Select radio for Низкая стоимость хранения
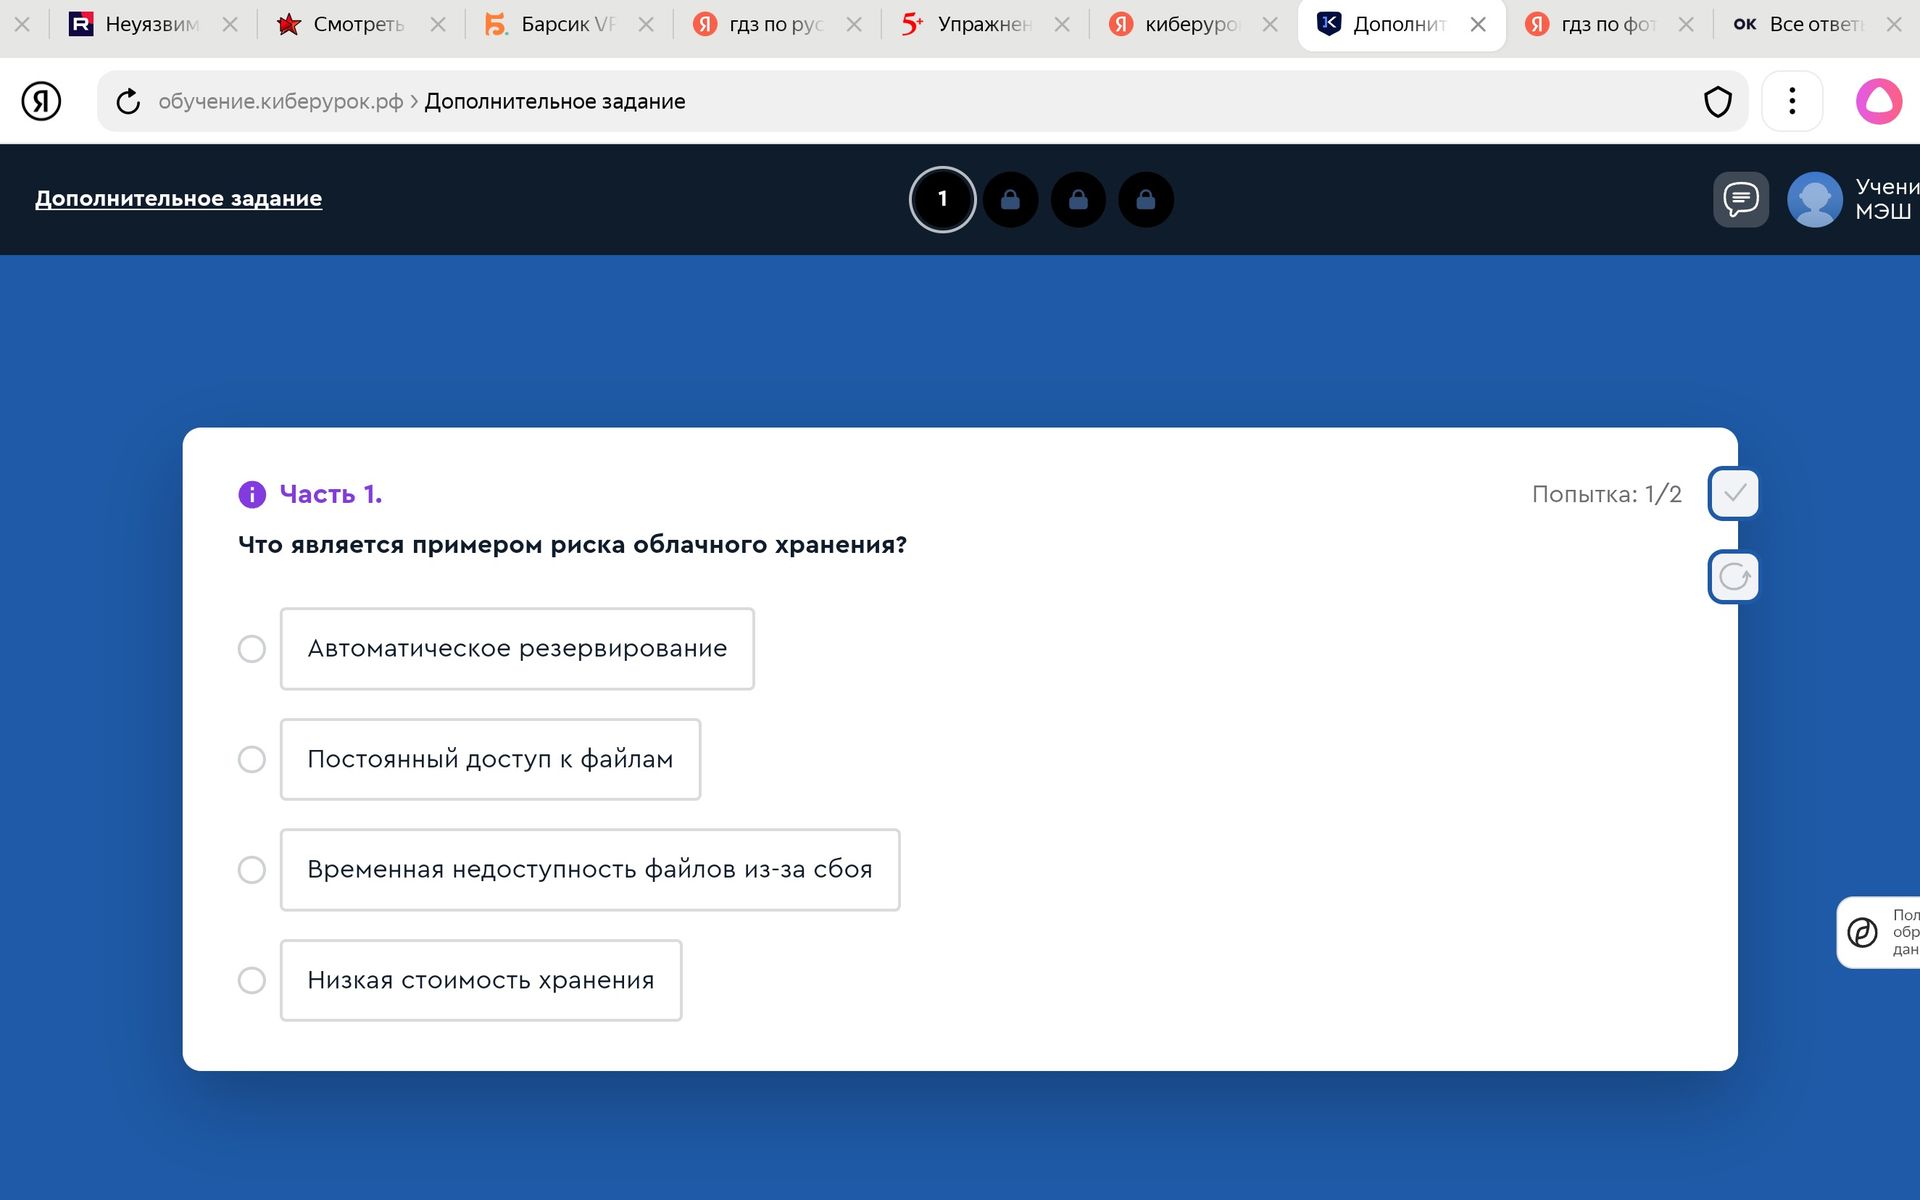This screenshot has width=1920, height=1200. coord(252,980)
